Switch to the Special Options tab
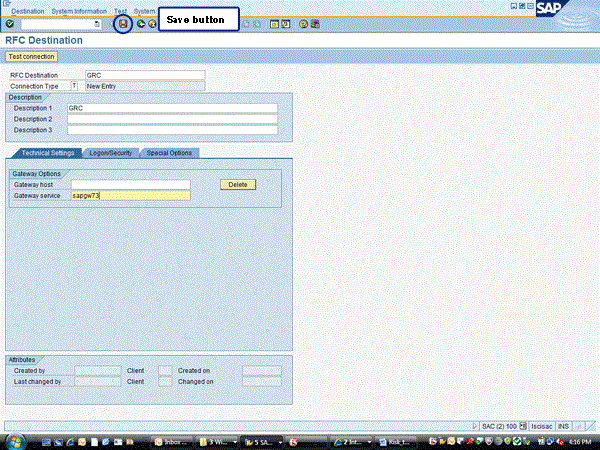The width and height of the screenshot is (600, 450). tap(169, 153)
